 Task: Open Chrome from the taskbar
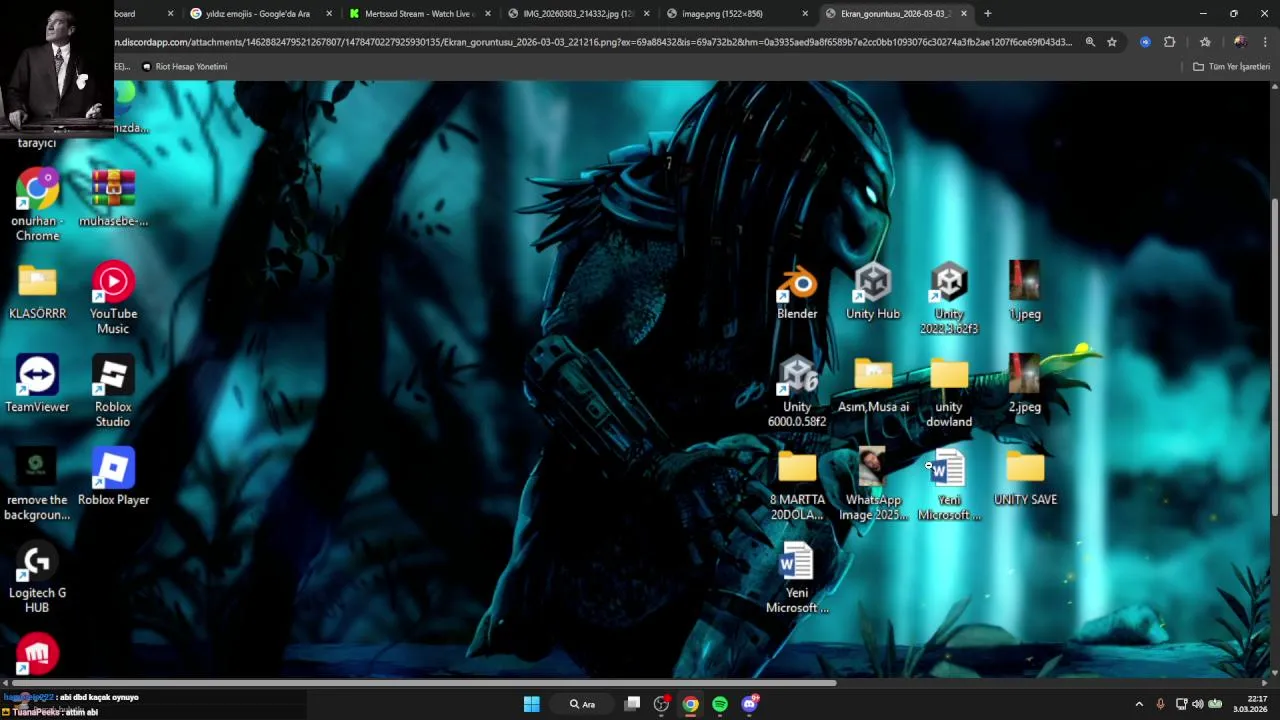click(x=690, y=704)
